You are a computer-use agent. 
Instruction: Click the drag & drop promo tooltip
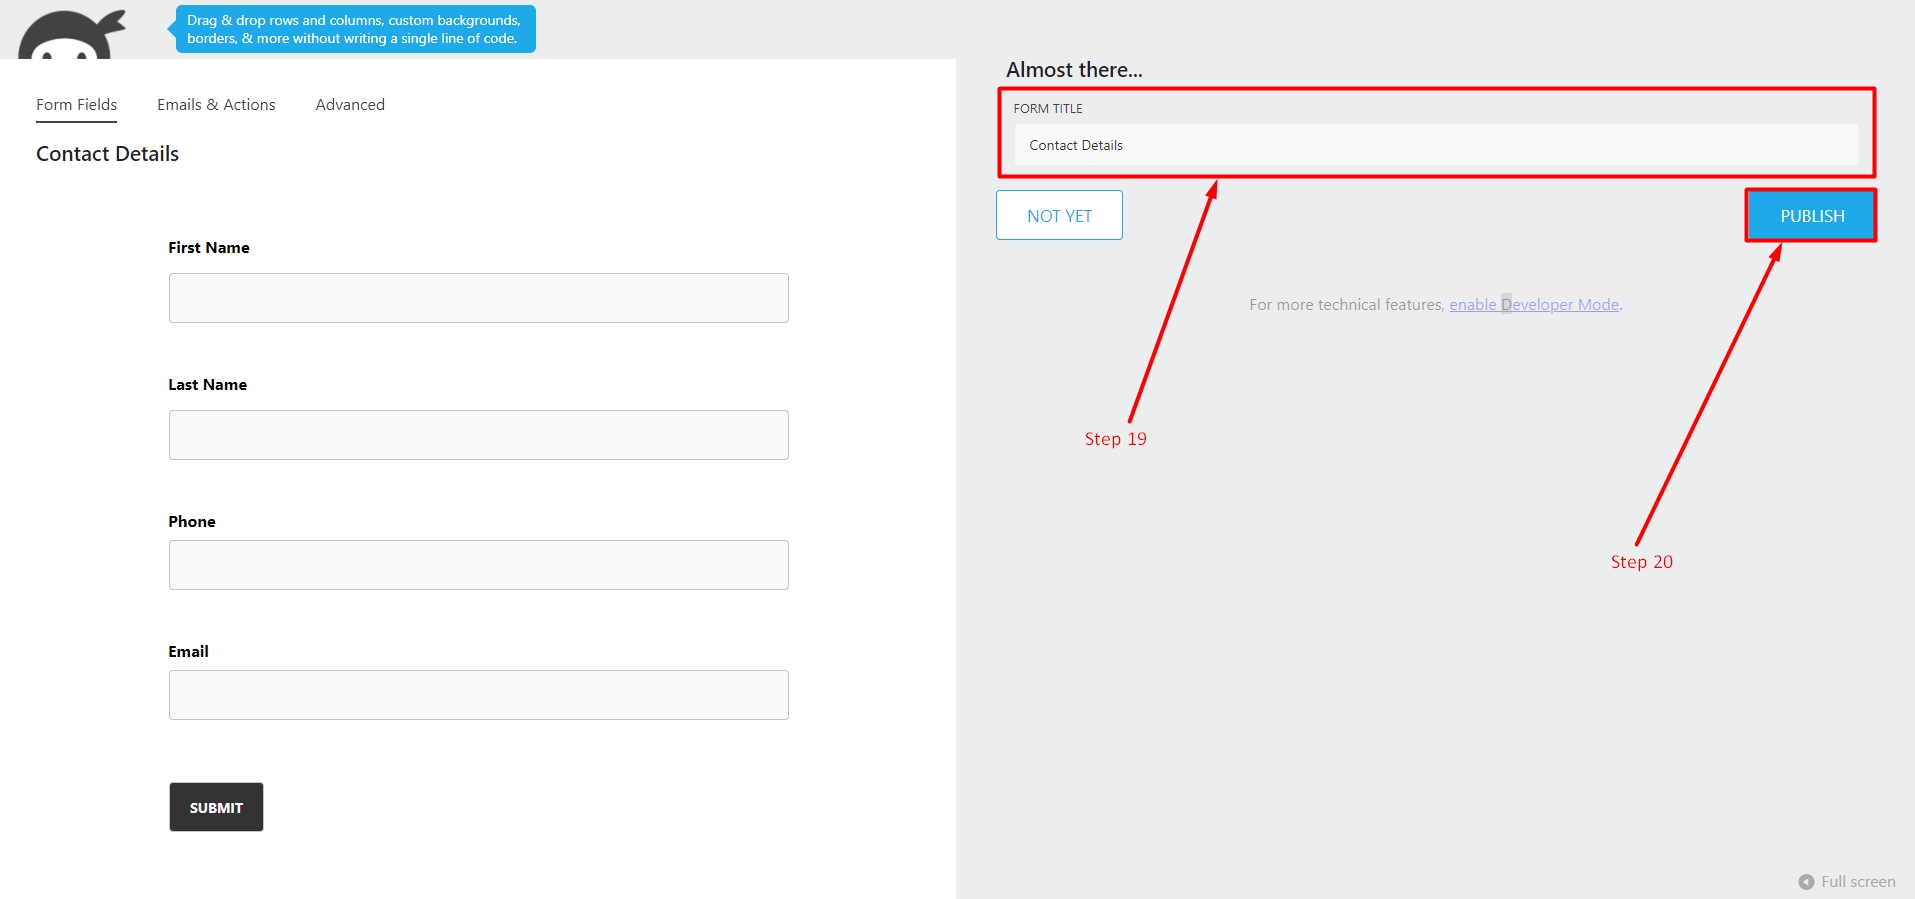coord(354,29)
